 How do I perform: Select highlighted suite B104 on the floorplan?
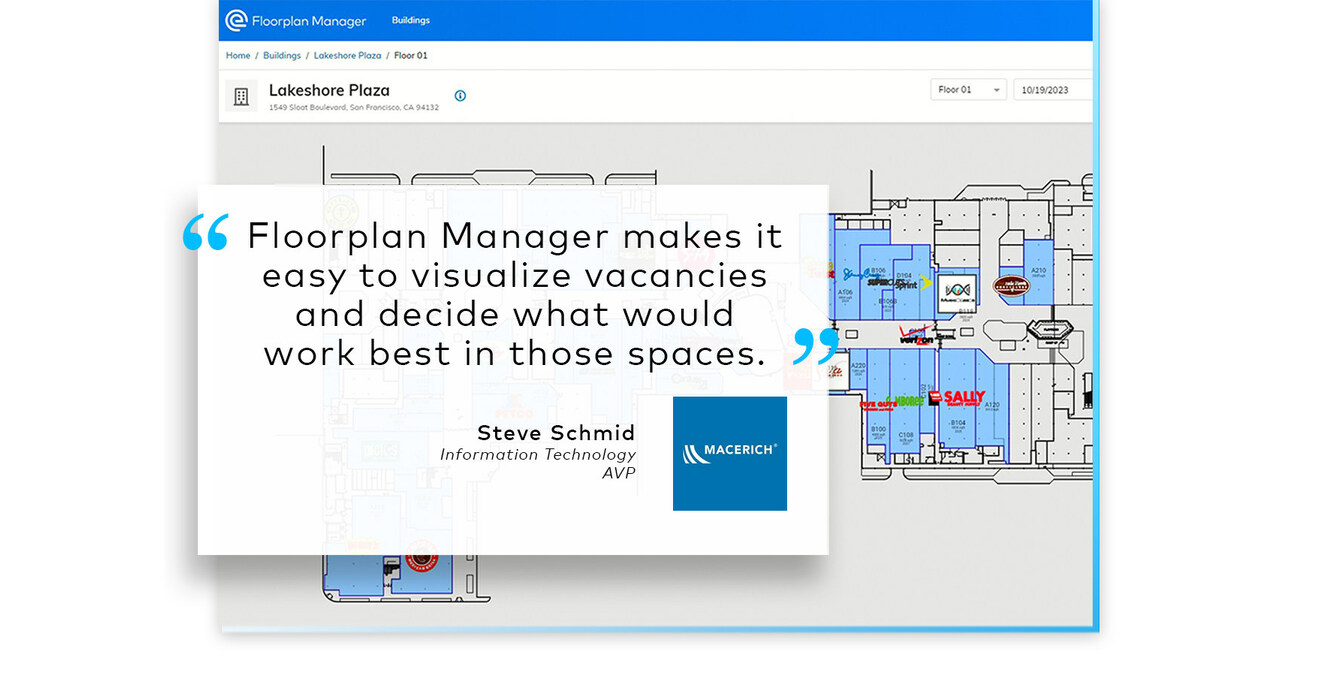click(957, 423)
